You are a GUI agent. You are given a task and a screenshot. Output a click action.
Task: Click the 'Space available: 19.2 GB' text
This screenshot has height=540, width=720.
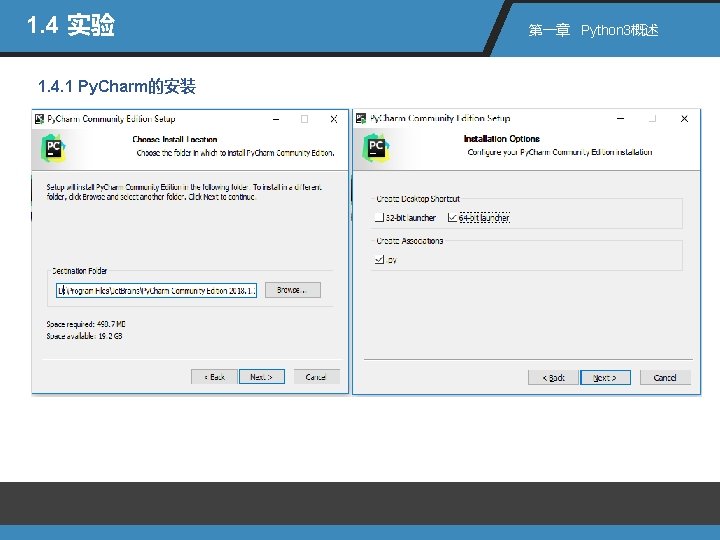(x=84, y=336)
